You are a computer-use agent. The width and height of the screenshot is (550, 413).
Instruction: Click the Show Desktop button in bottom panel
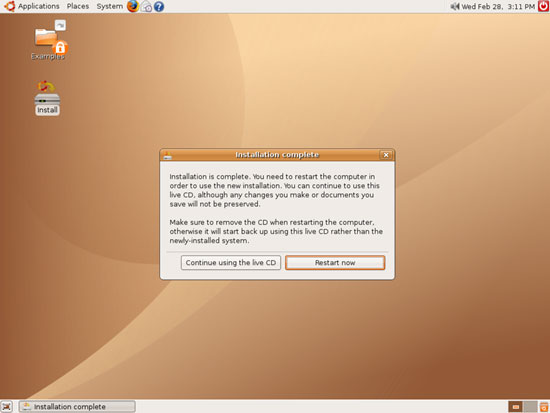(7, 407)
